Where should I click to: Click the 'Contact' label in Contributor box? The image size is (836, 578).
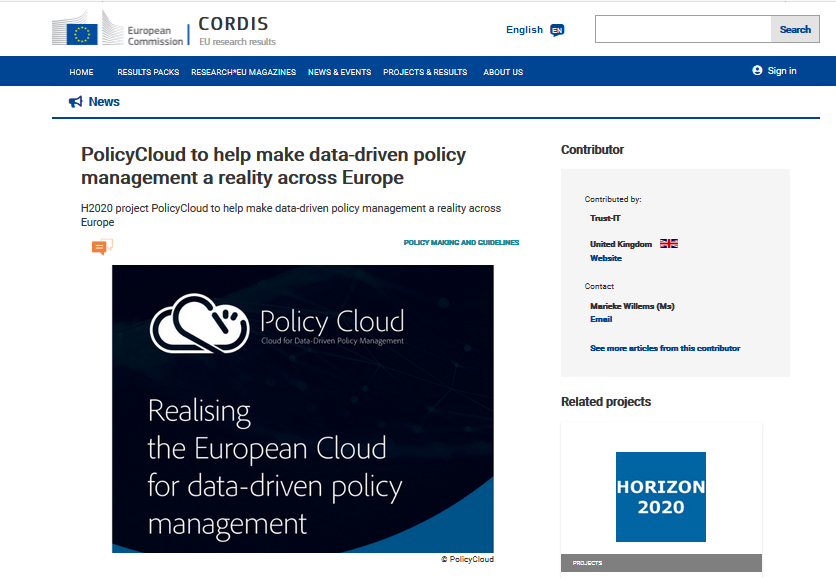tap(599, 286)
